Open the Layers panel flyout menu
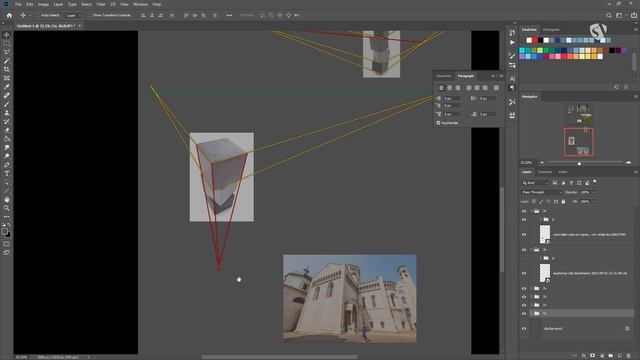 tap(636, 172)
